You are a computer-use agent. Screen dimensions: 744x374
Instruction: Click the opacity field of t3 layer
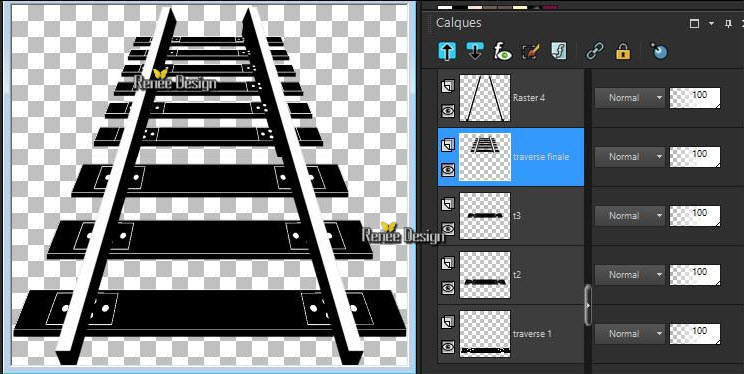click(695, 215)
